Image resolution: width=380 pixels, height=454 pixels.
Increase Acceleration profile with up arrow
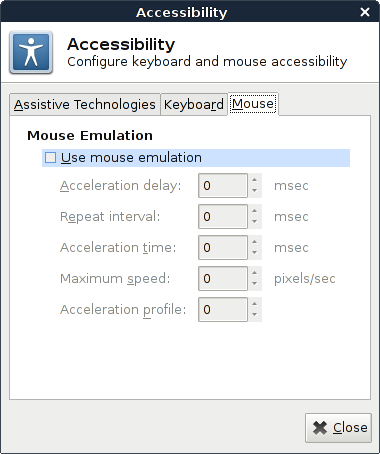(255, 304)
